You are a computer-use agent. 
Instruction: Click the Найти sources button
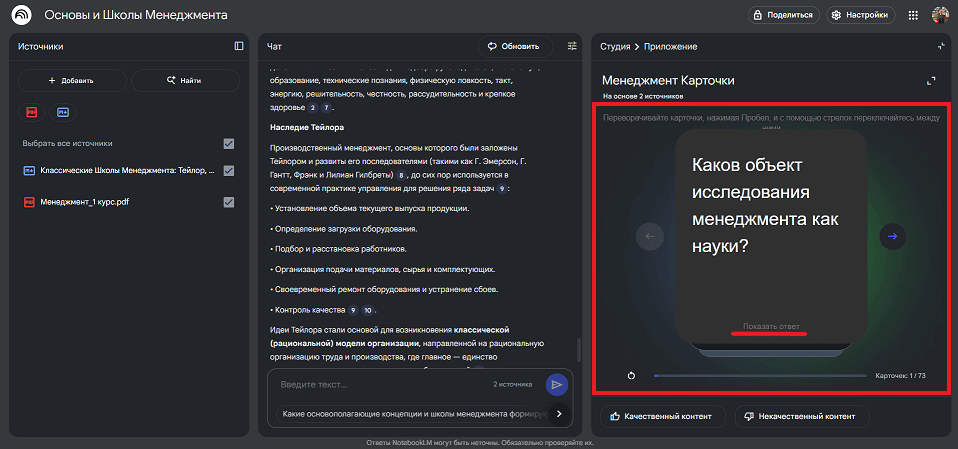click(186, 80)
